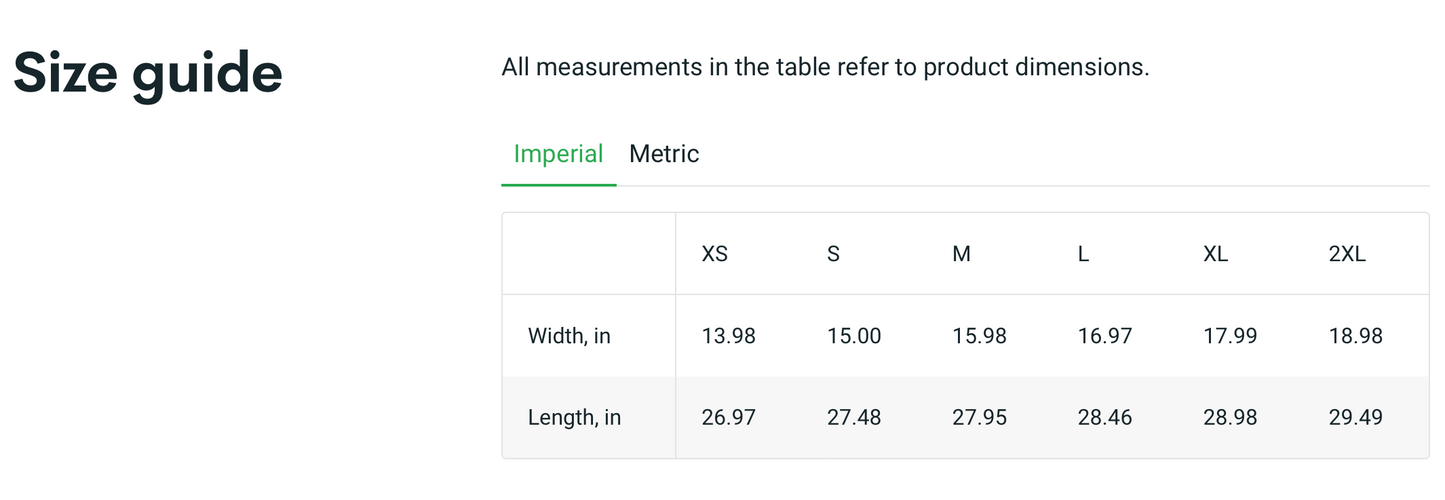Click the XL size column header
1445x500 pixels.
(1216, 254)
